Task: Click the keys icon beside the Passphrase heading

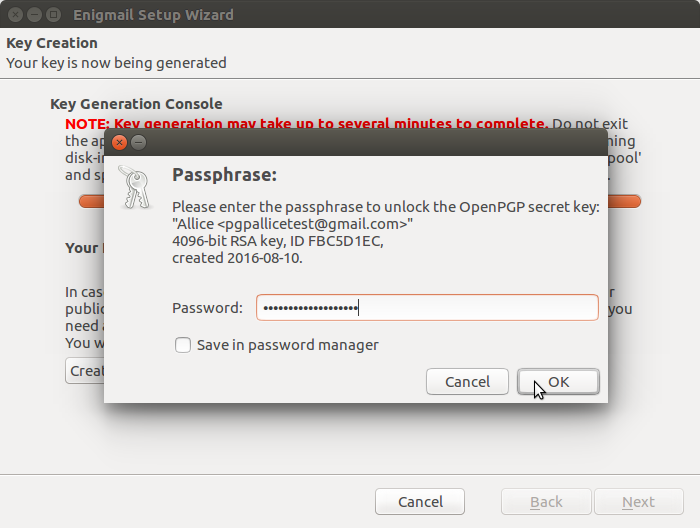Action: click(x=135, y=187)
